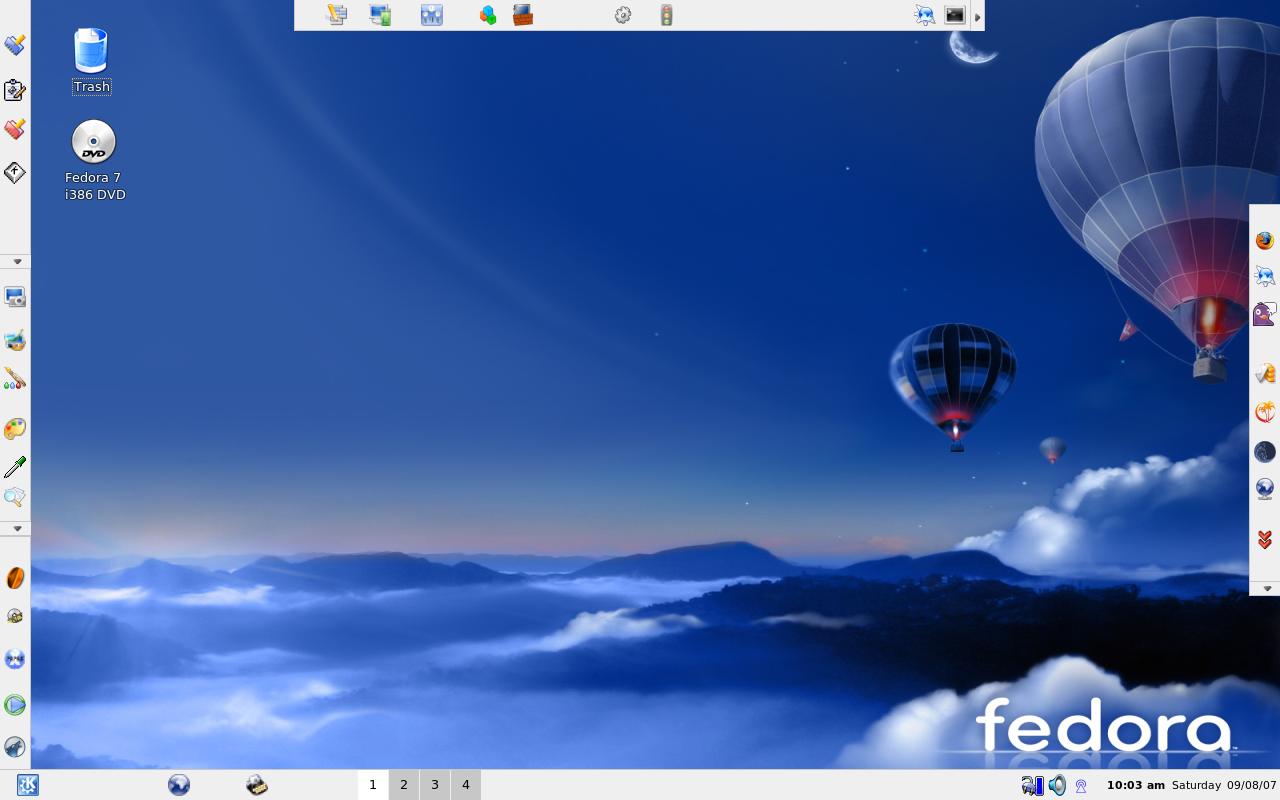Launch Firefox from the right panel
This screenshot has height=800, width=1280.
[1265, 241]
